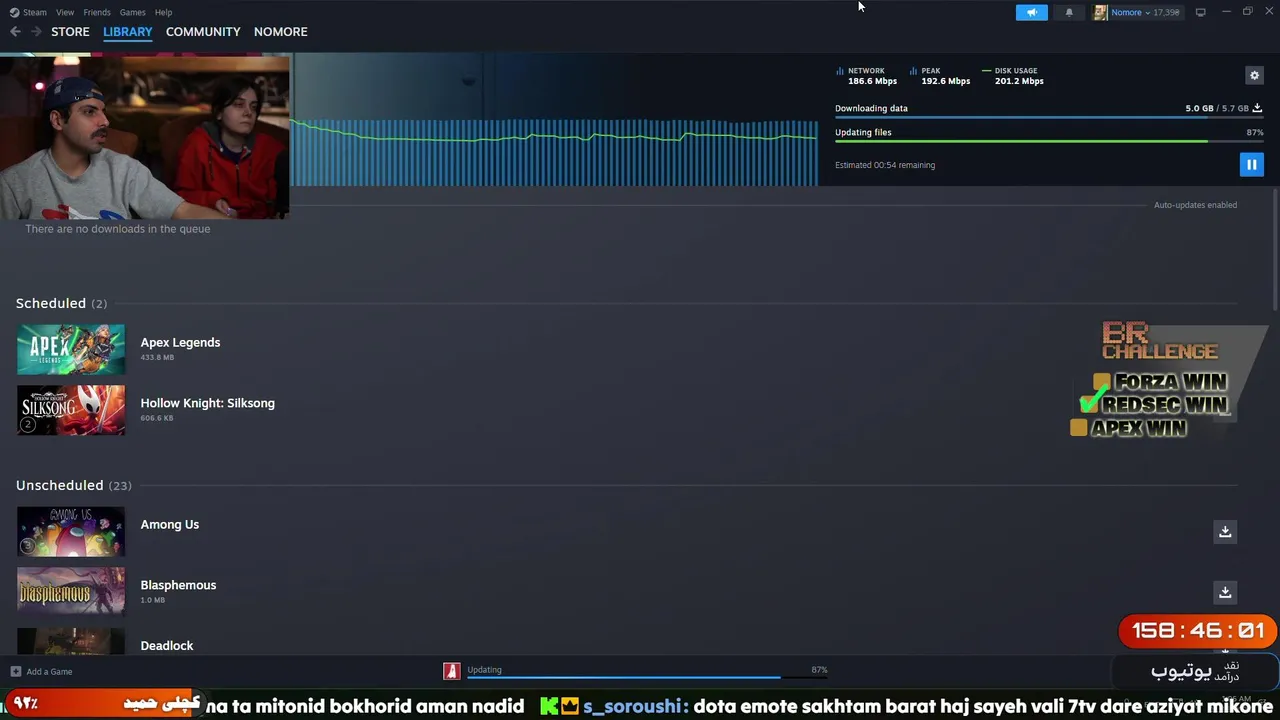Click Add a Game

coord(41,672)
